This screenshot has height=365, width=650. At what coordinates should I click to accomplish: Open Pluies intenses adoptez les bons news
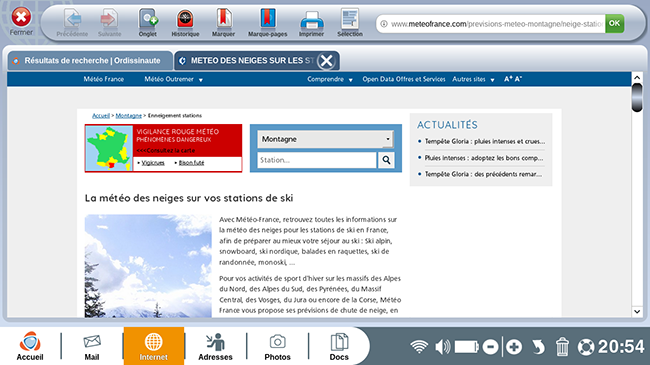484,158
